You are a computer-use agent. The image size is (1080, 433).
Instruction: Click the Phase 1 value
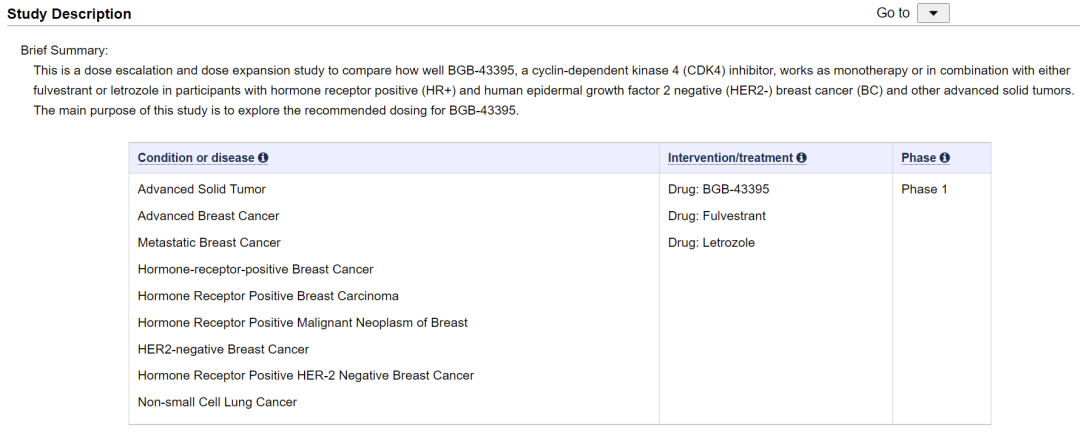click(924, 189)
